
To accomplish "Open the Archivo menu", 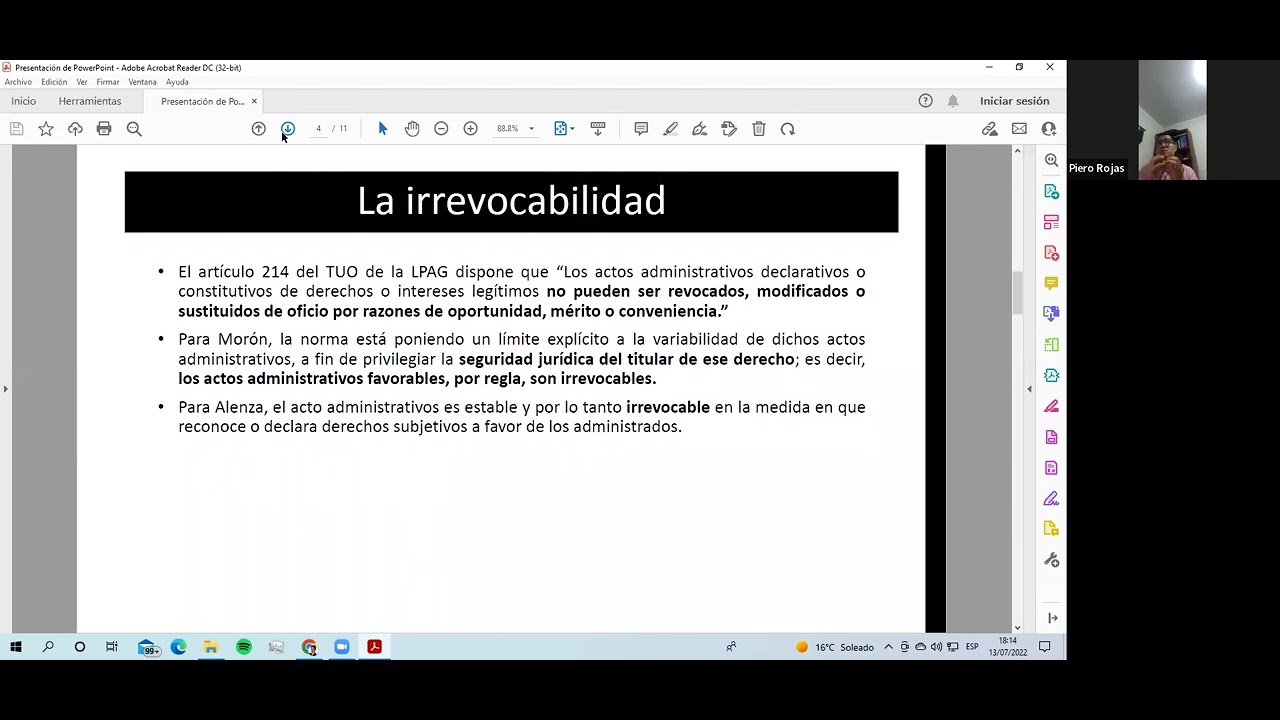I will (18, 82).
